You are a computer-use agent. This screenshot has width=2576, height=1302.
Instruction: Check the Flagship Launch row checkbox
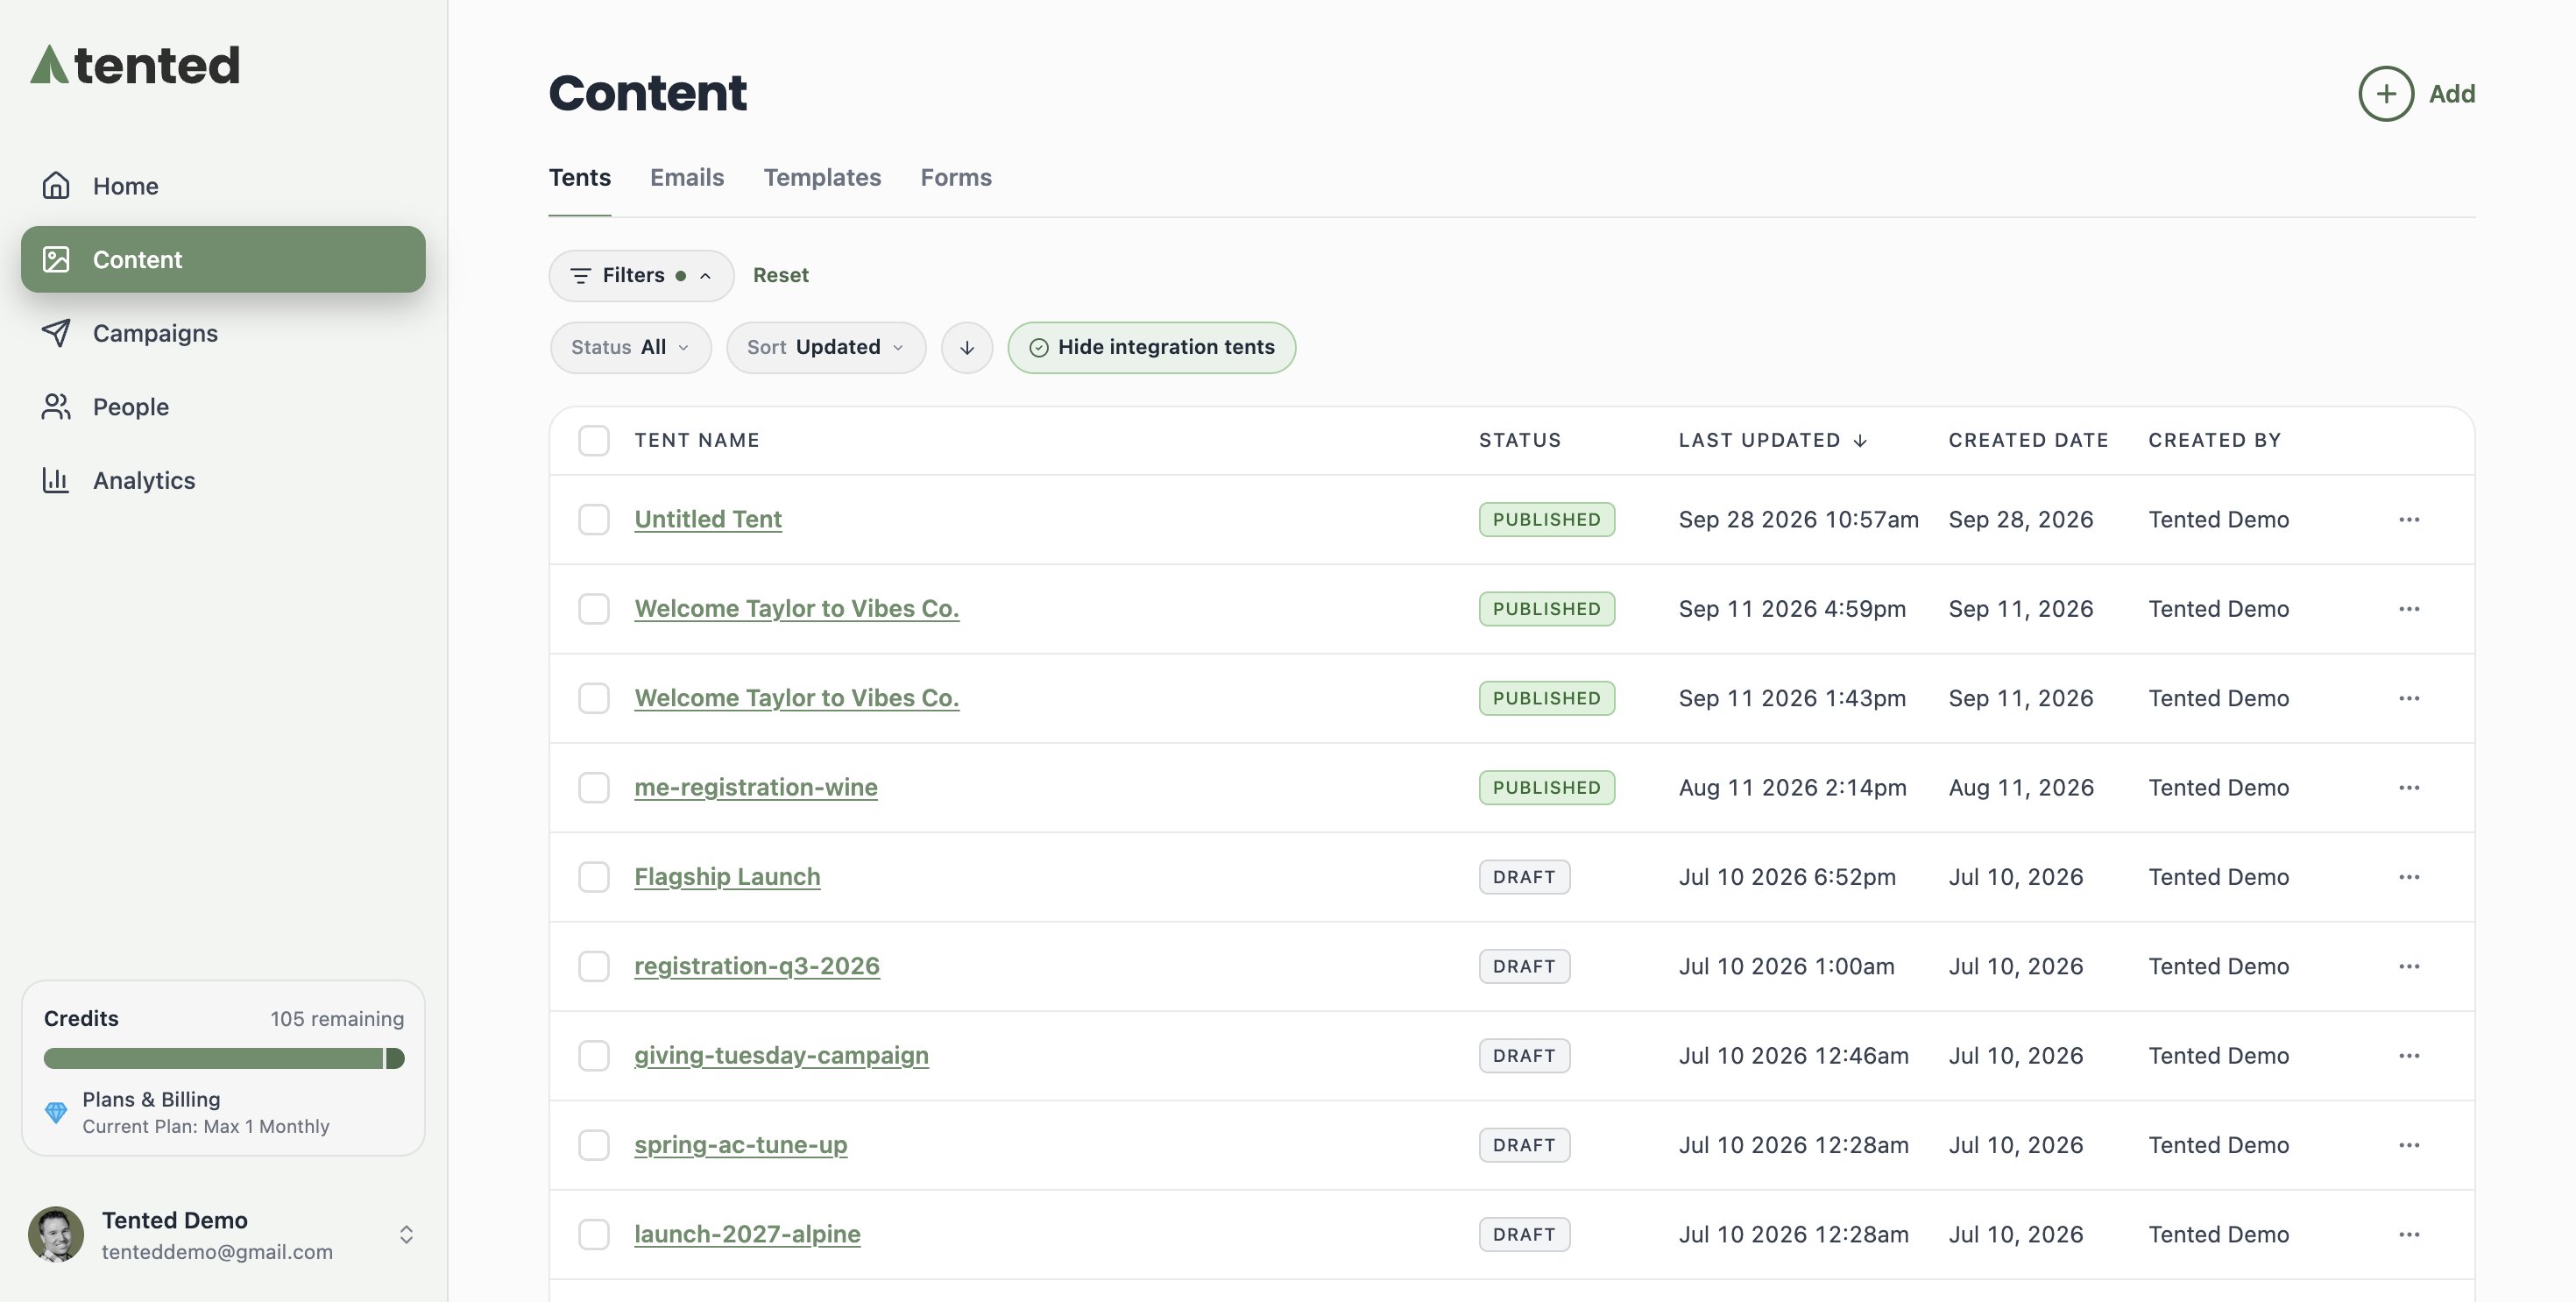tap(594, 876)
